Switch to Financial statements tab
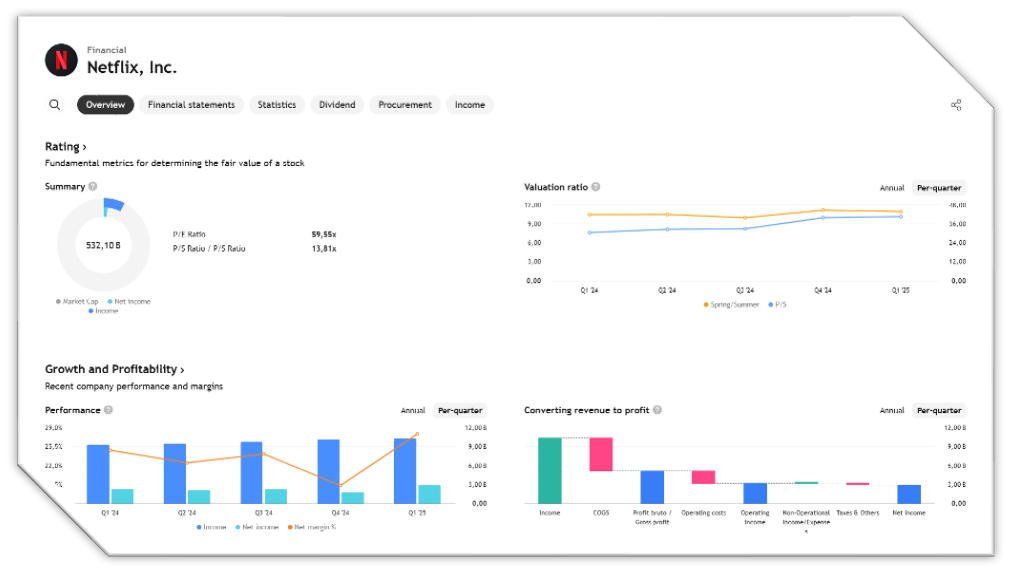The image size is (1010, 574). tap(191, 104)
